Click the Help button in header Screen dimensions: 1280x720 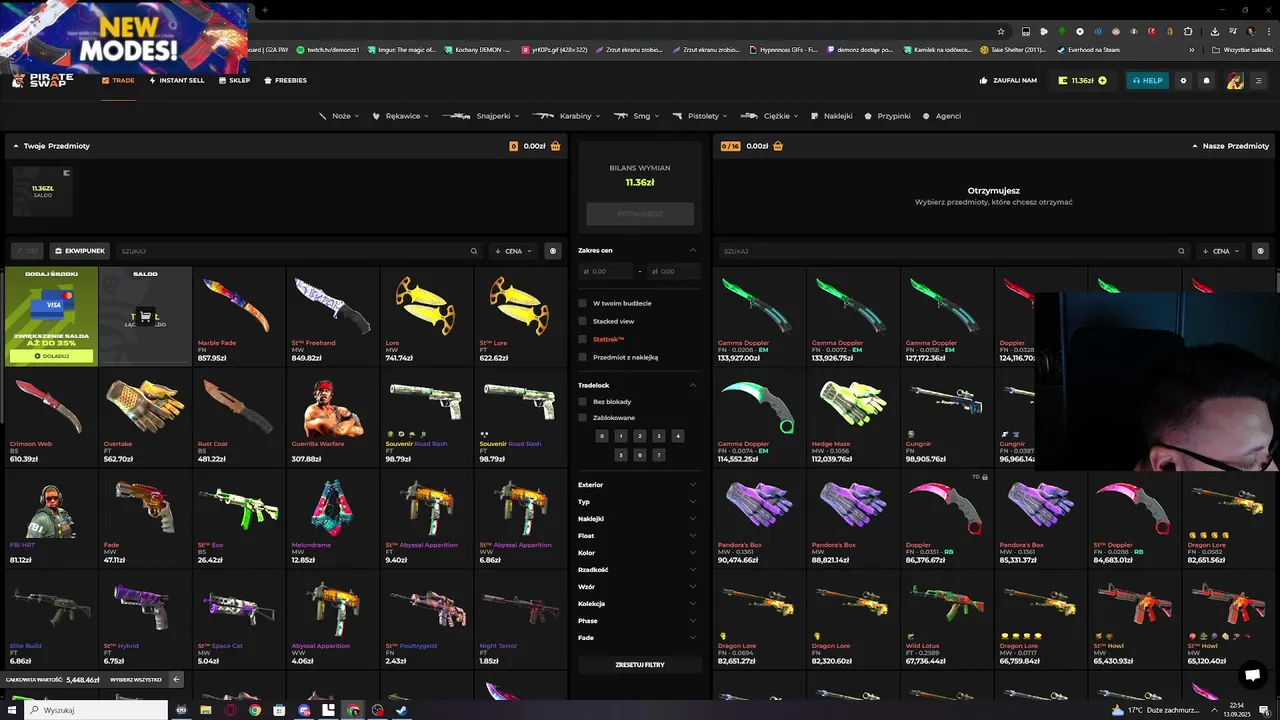(1147, 81)
